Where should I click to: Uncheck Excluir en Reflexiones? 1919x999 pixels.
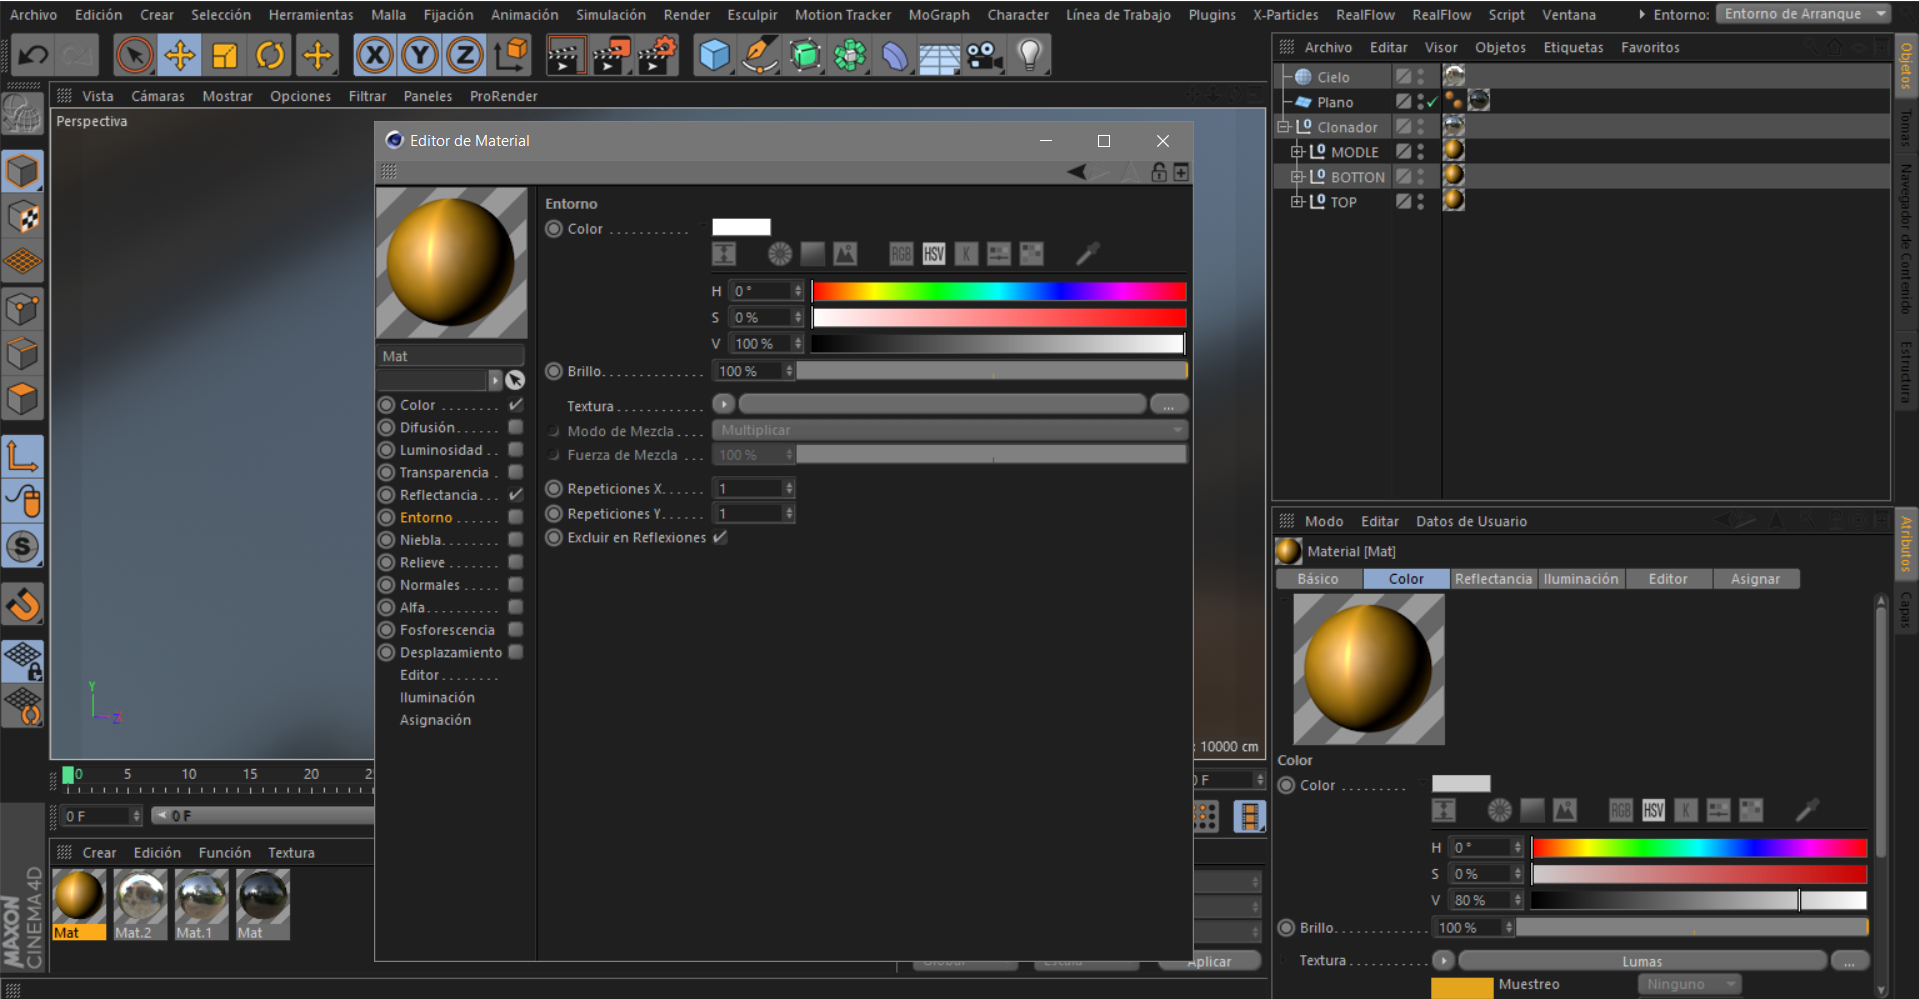pos(720,538)
